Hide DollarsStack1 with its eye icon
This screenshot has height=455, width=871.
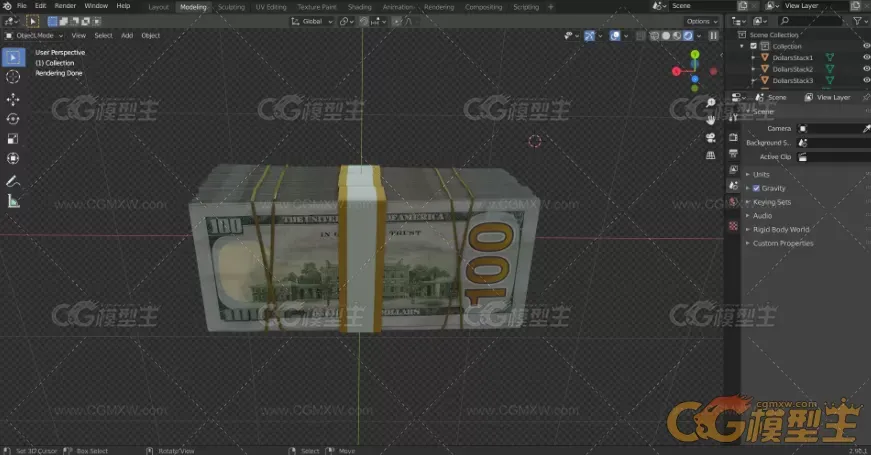[x=866, y=57]
